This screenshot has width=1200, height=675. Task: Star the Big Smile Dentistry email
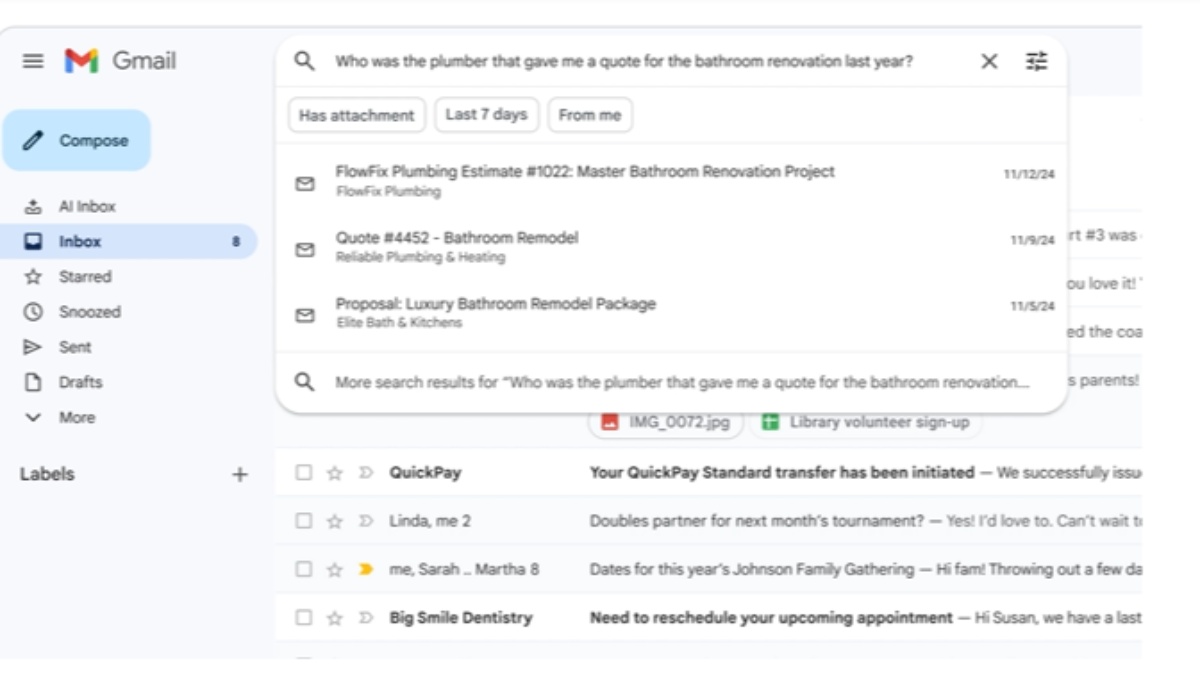point(335,618)
